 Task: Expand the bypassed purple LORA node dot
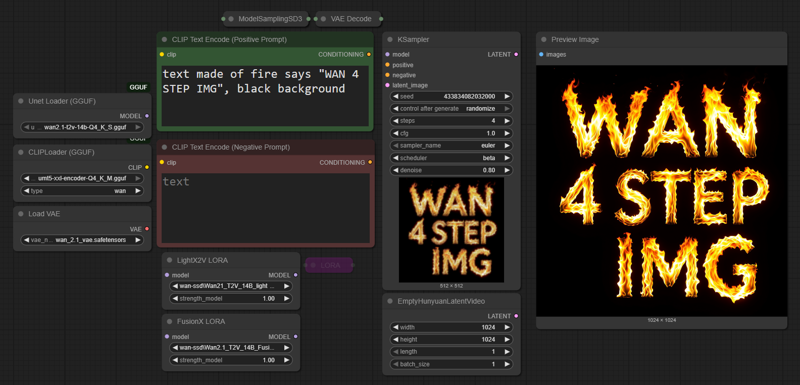313,265
